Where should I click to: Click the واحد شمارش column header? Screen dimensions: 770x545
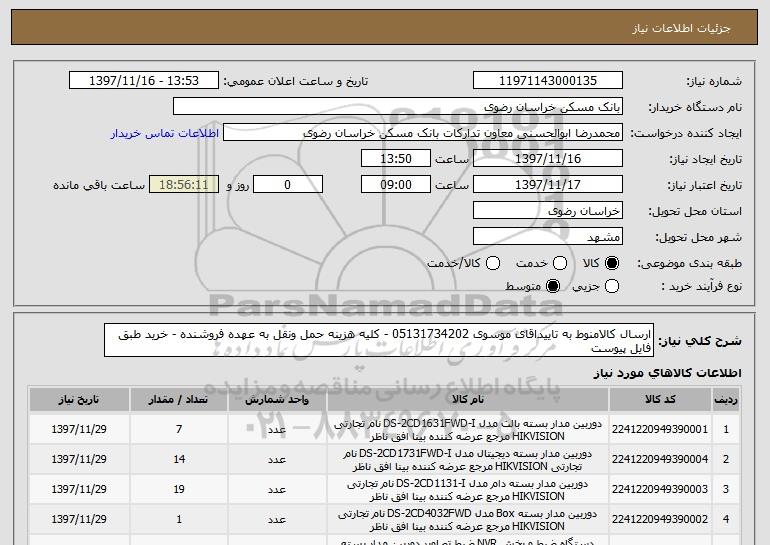coord(277,400)
